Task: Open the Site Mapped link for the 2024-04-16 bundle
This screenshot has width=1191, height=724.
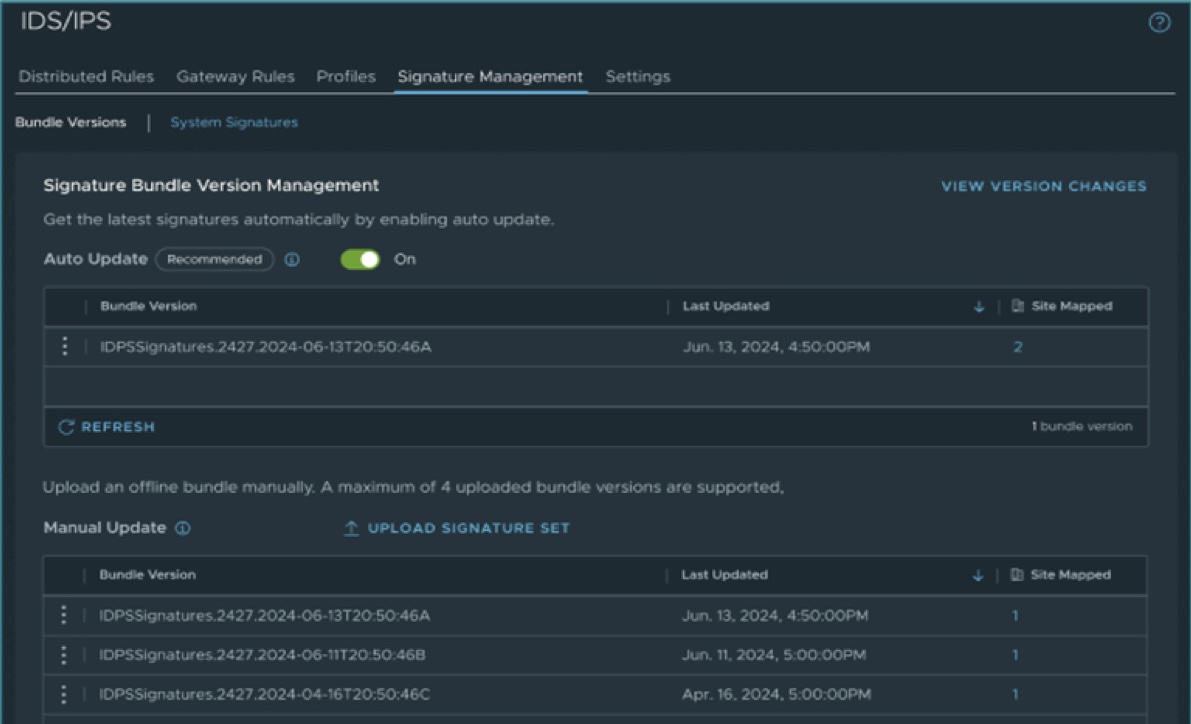Action: point(1015,694)
